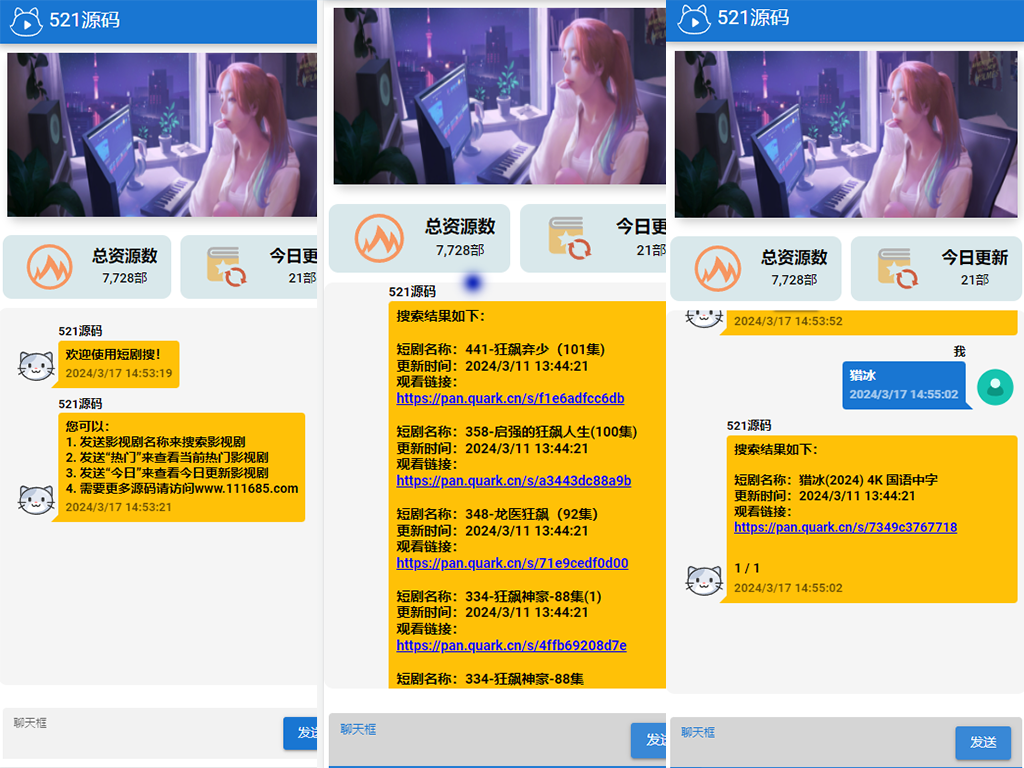1024x768 pixels.
Task: Click the 521源码 title in the left header
Action: pyautogui.click(x=84, y=20)
